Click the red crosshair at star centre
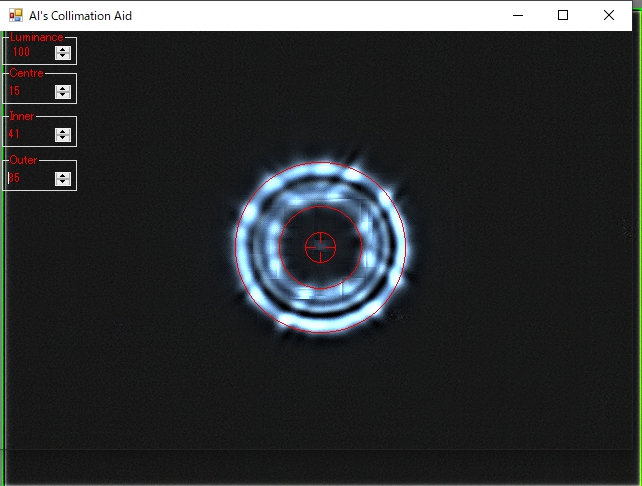The image size is (642, 486). coord(321,247)
